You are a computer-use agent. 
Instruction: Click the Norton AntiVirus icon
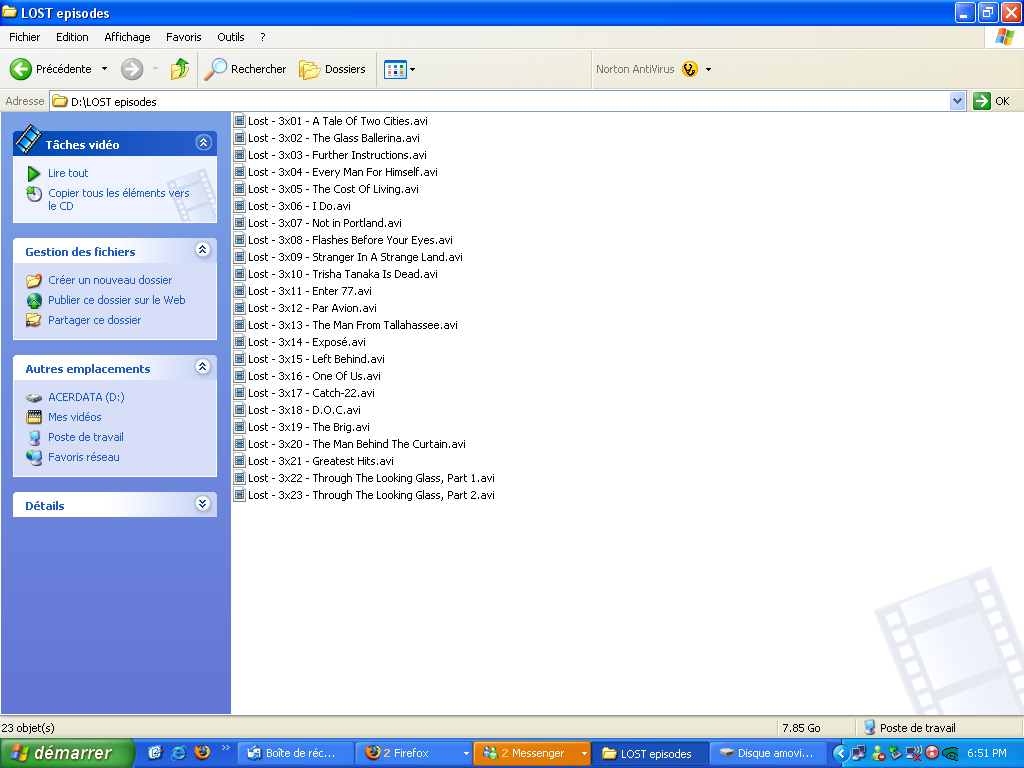690,69
